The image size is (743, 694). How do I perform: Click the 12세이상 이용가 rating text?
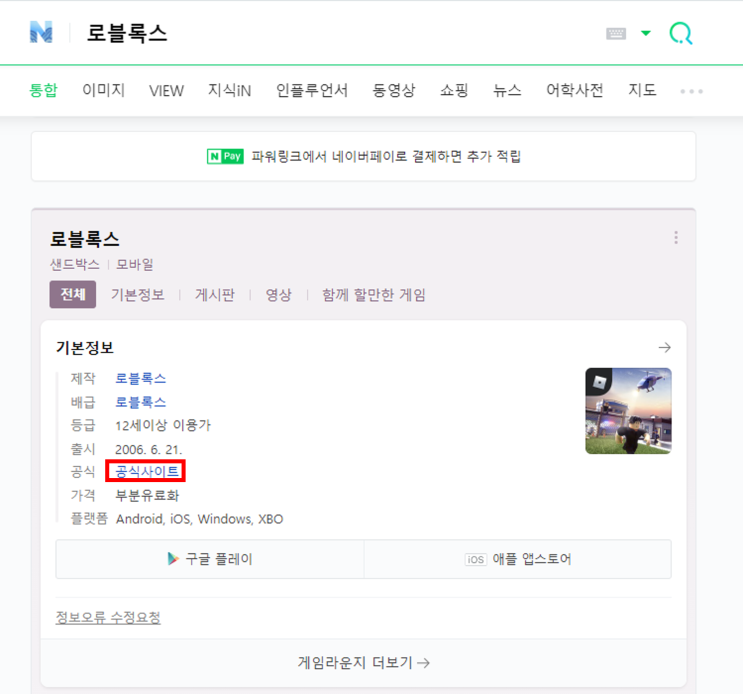163,425
